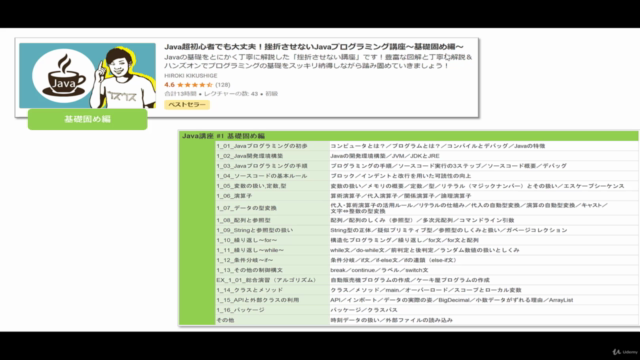The width and height of the screenshot is (640, 360).
Task: Click cell API／インポート／データの実際の姿
Action: (484, 300)
